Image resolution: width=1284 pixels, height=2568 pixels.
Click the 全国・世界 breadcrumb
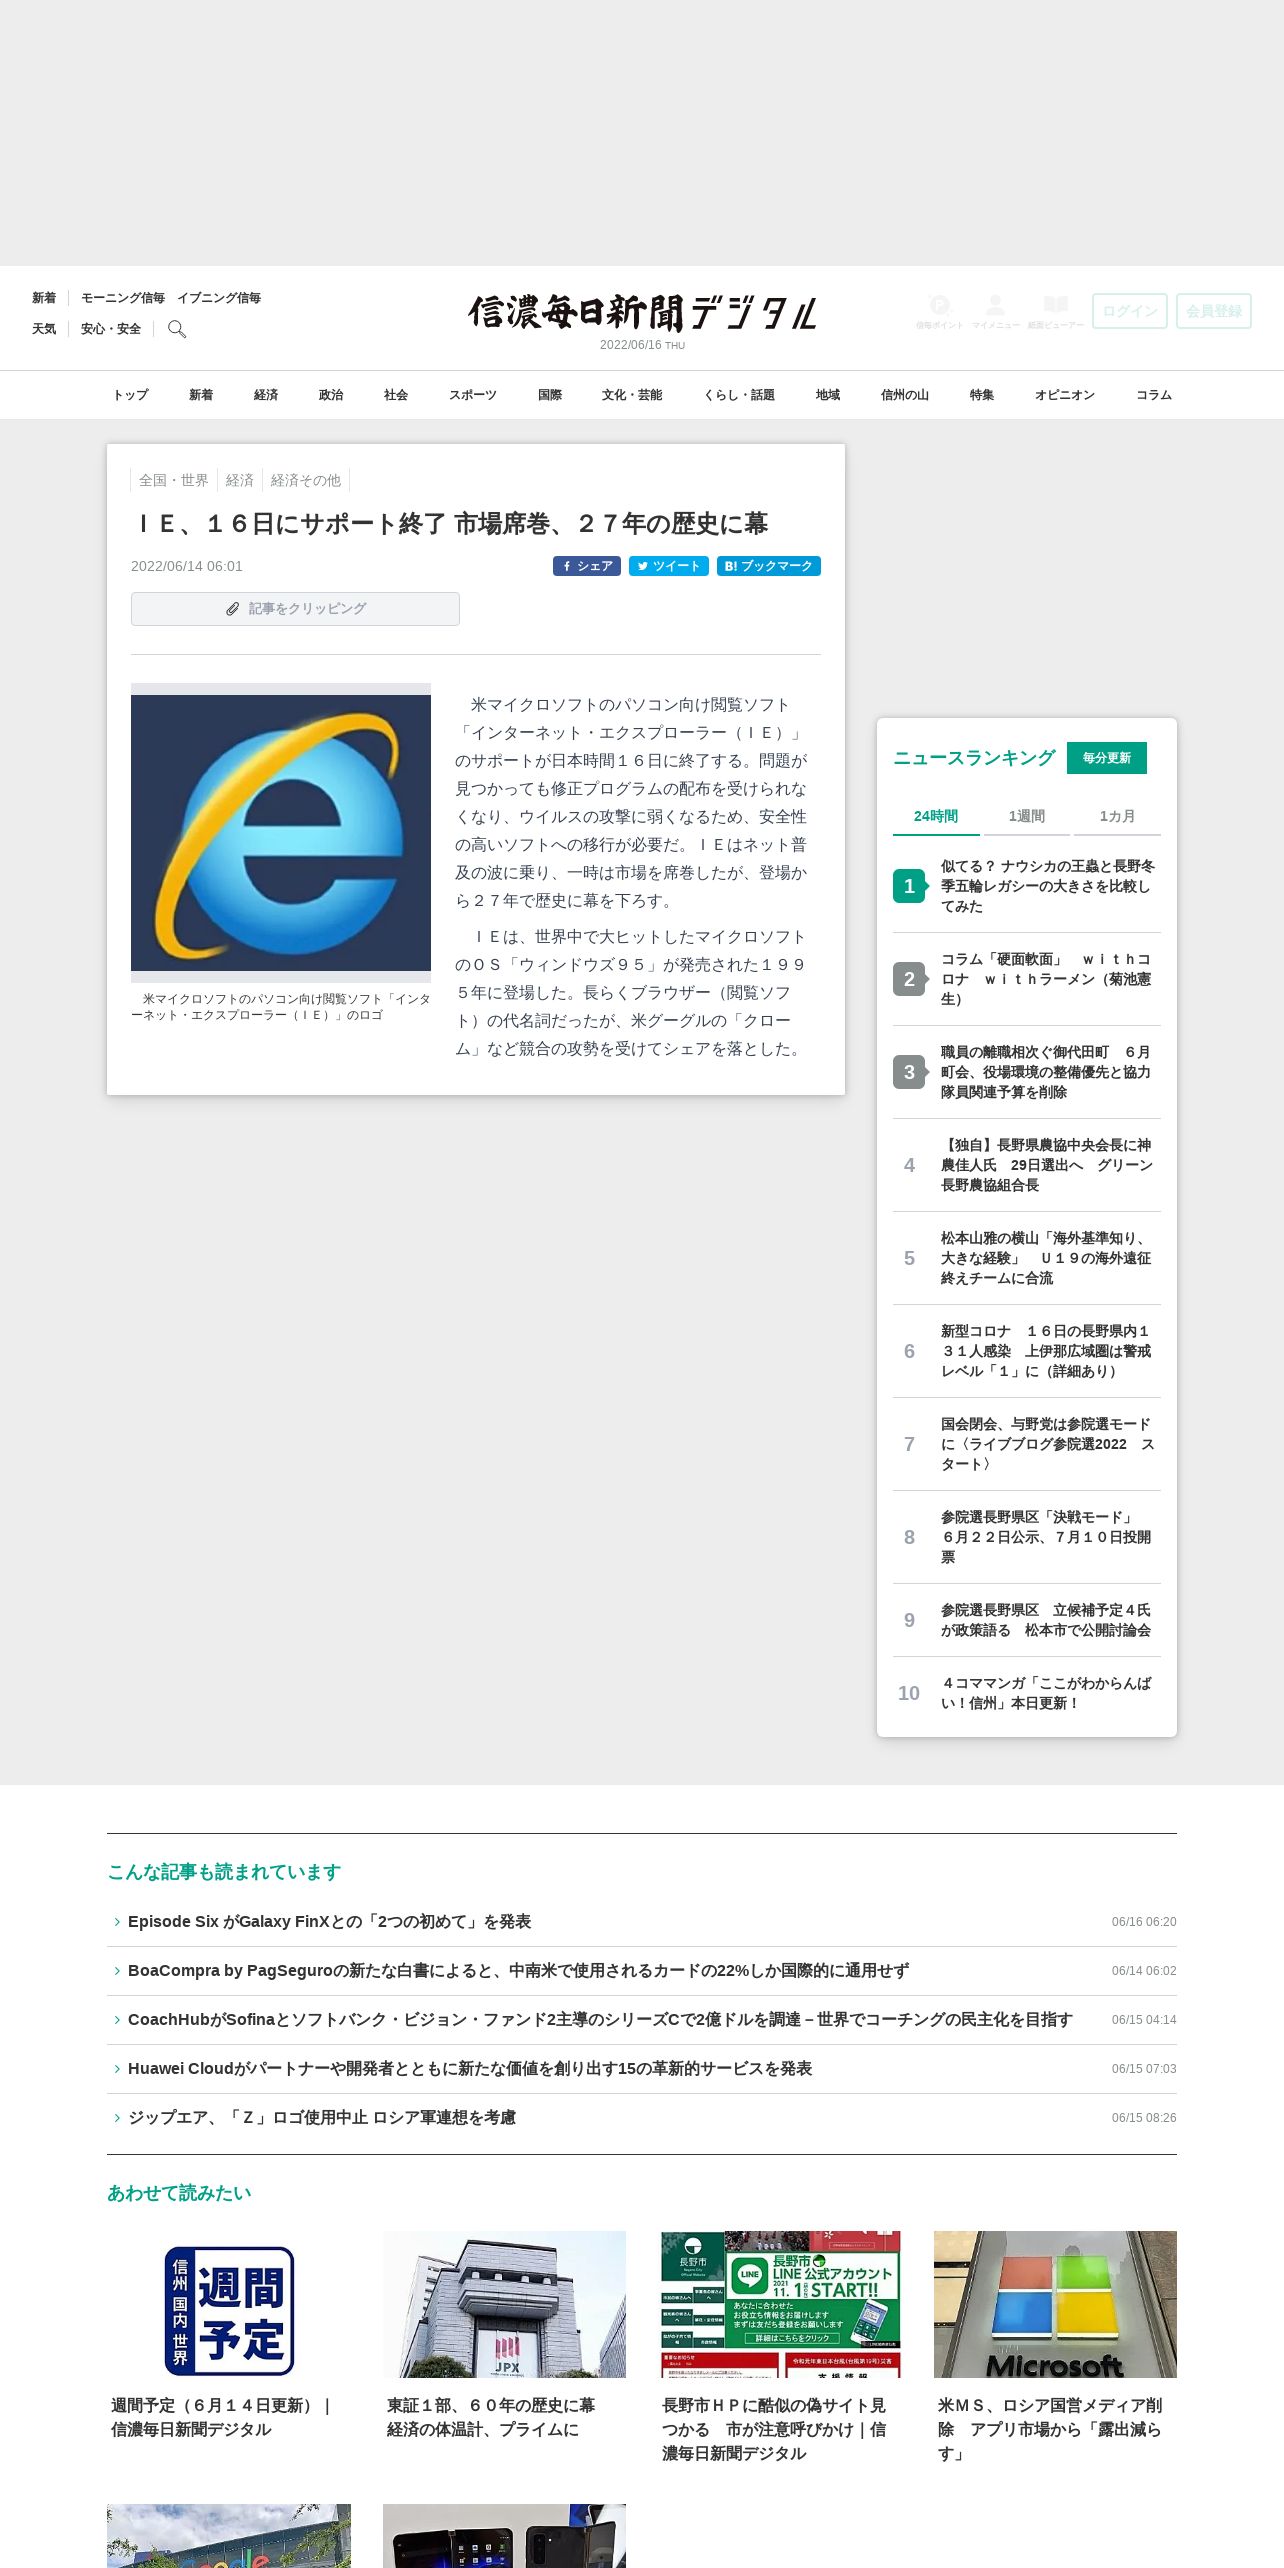(x=174, y=480)
